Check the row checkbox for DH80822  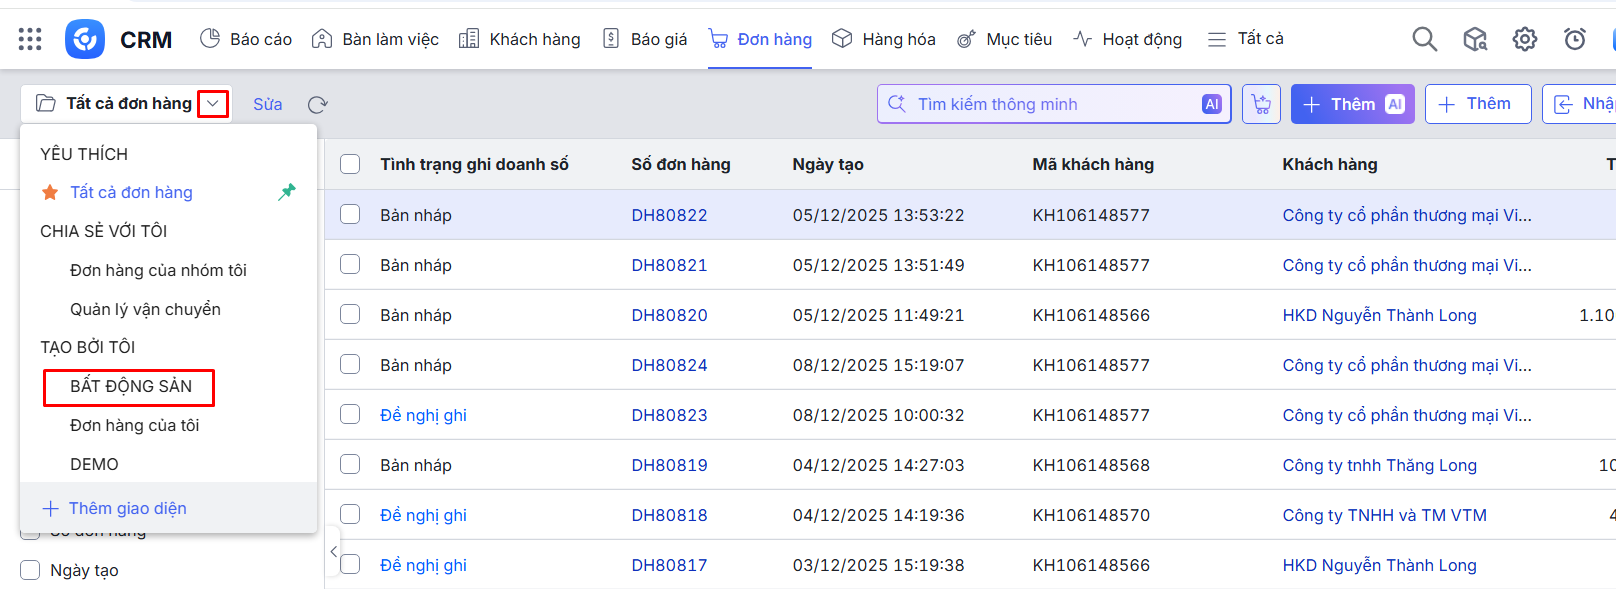[350, 214]
